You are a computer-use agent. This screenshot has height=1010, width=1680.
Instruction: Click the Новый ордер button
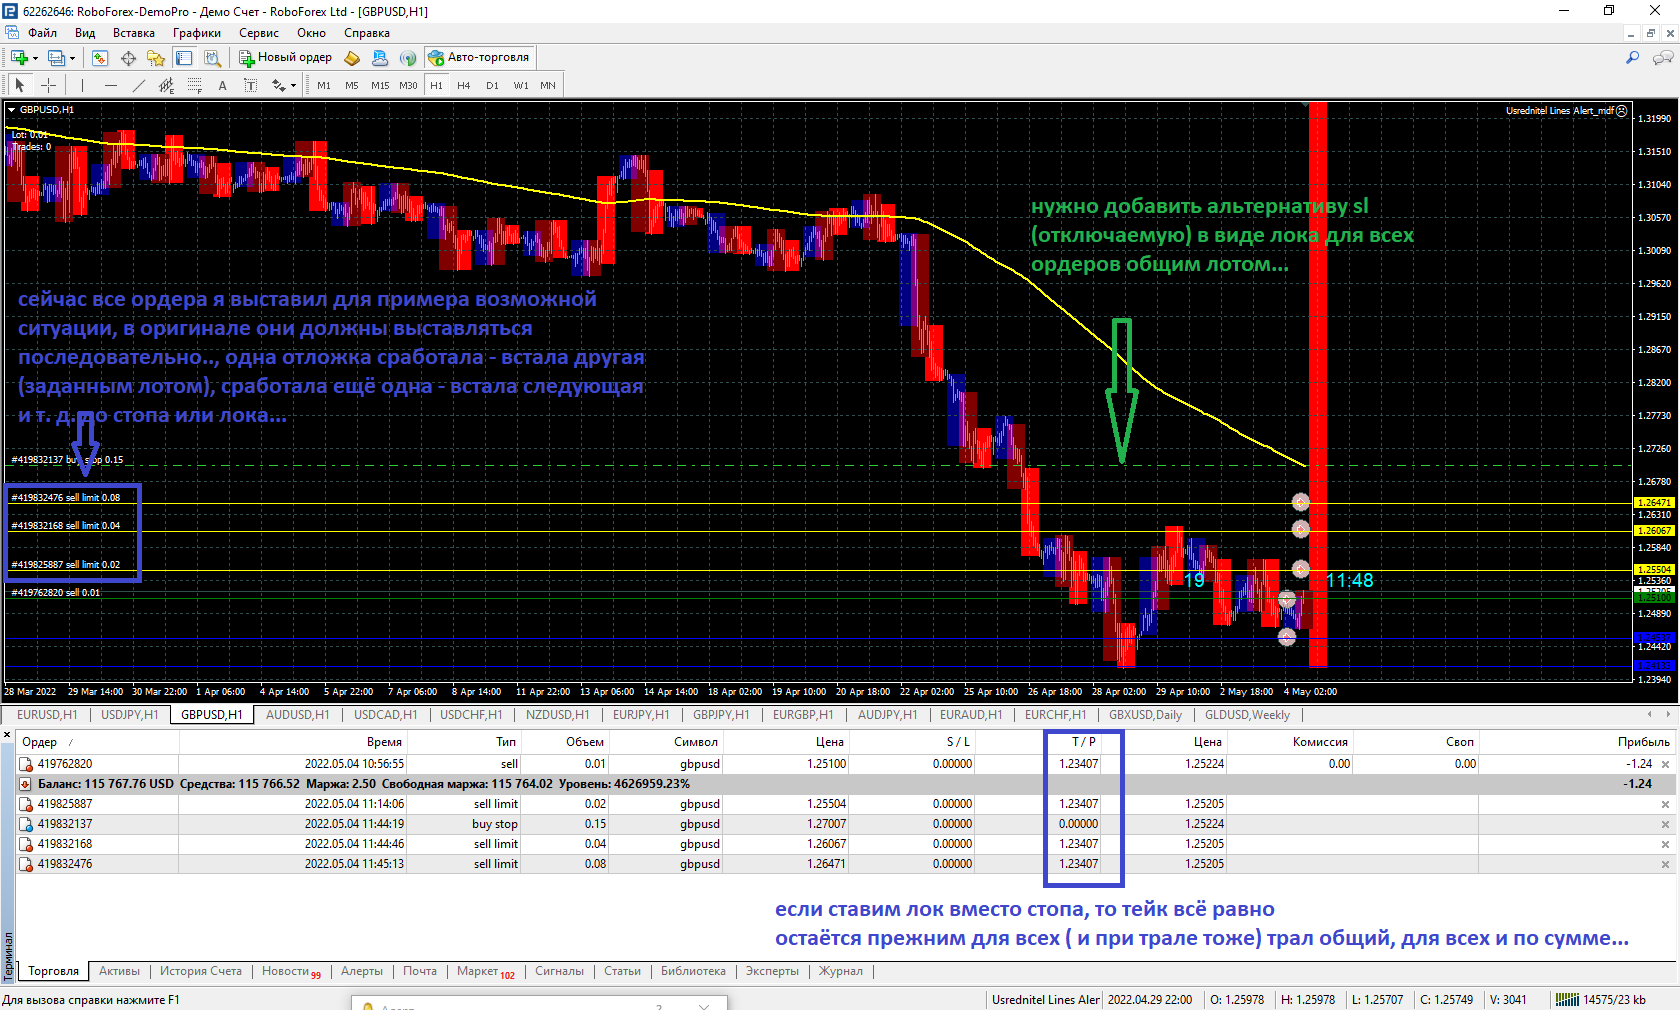click(285, 57)
